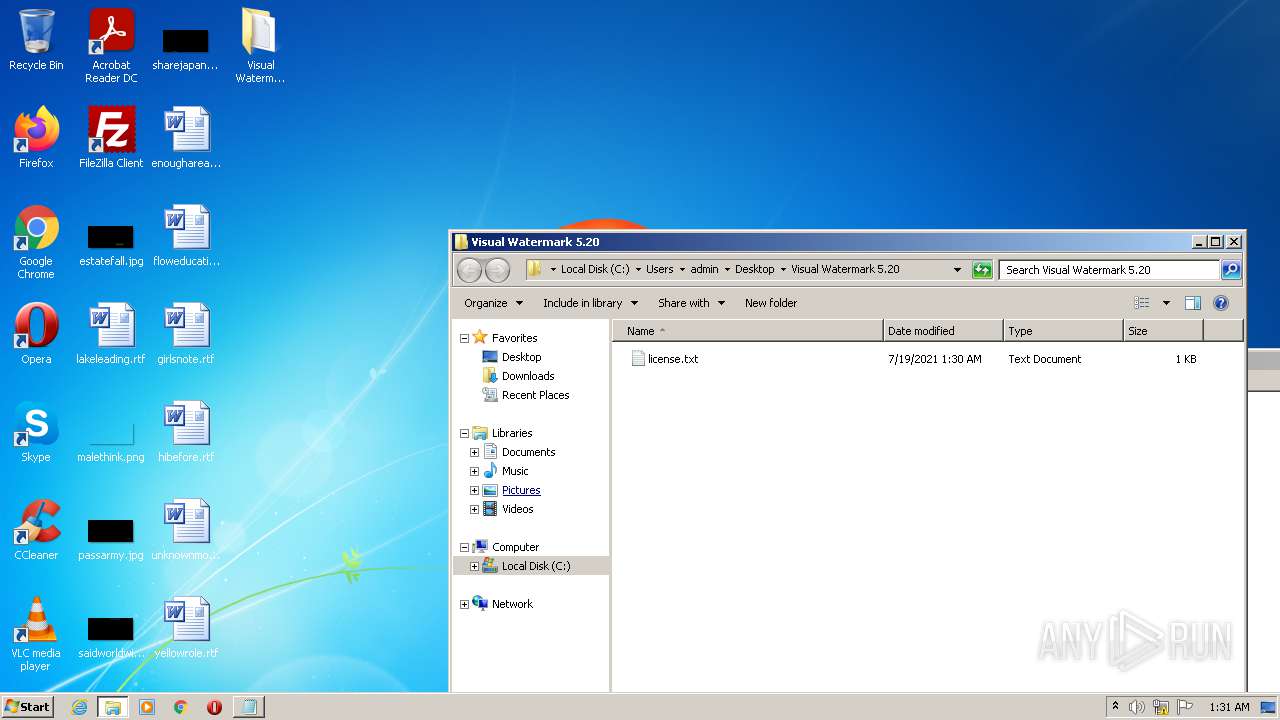
Task: Click the volume speaker icon in system tray
Action: tap(1137, 707)
